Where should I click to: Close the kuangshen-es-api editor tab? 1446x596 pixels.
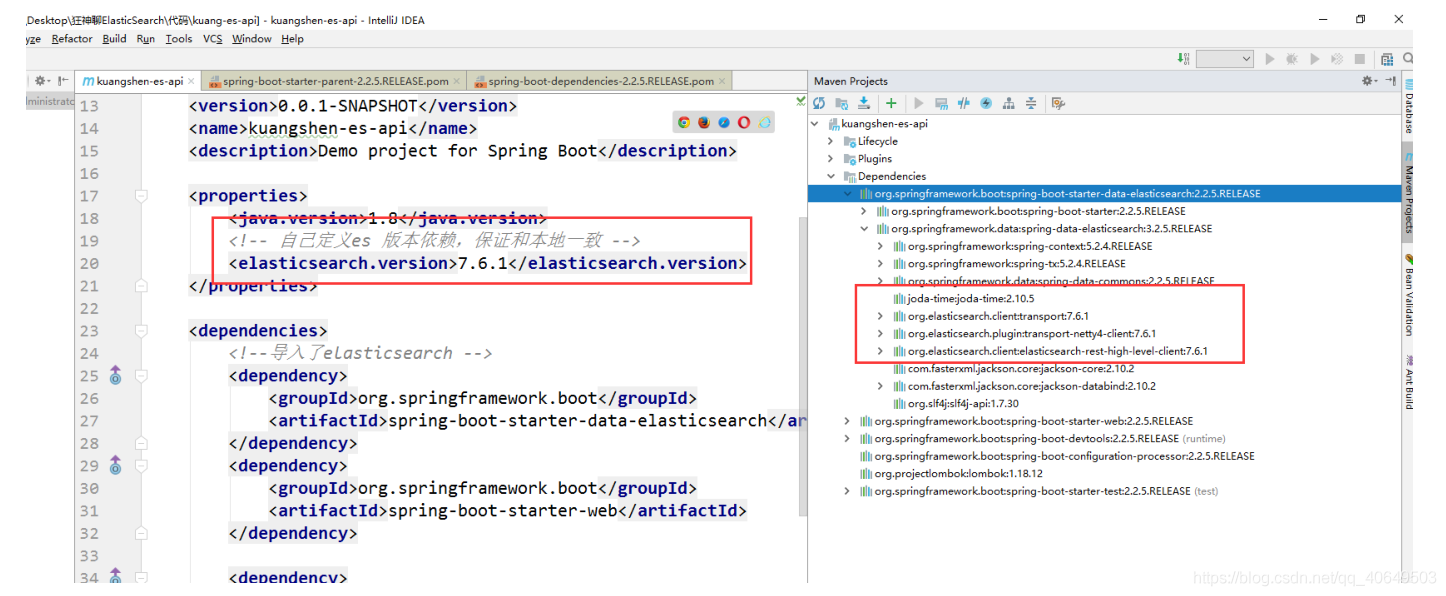point(192,81)
